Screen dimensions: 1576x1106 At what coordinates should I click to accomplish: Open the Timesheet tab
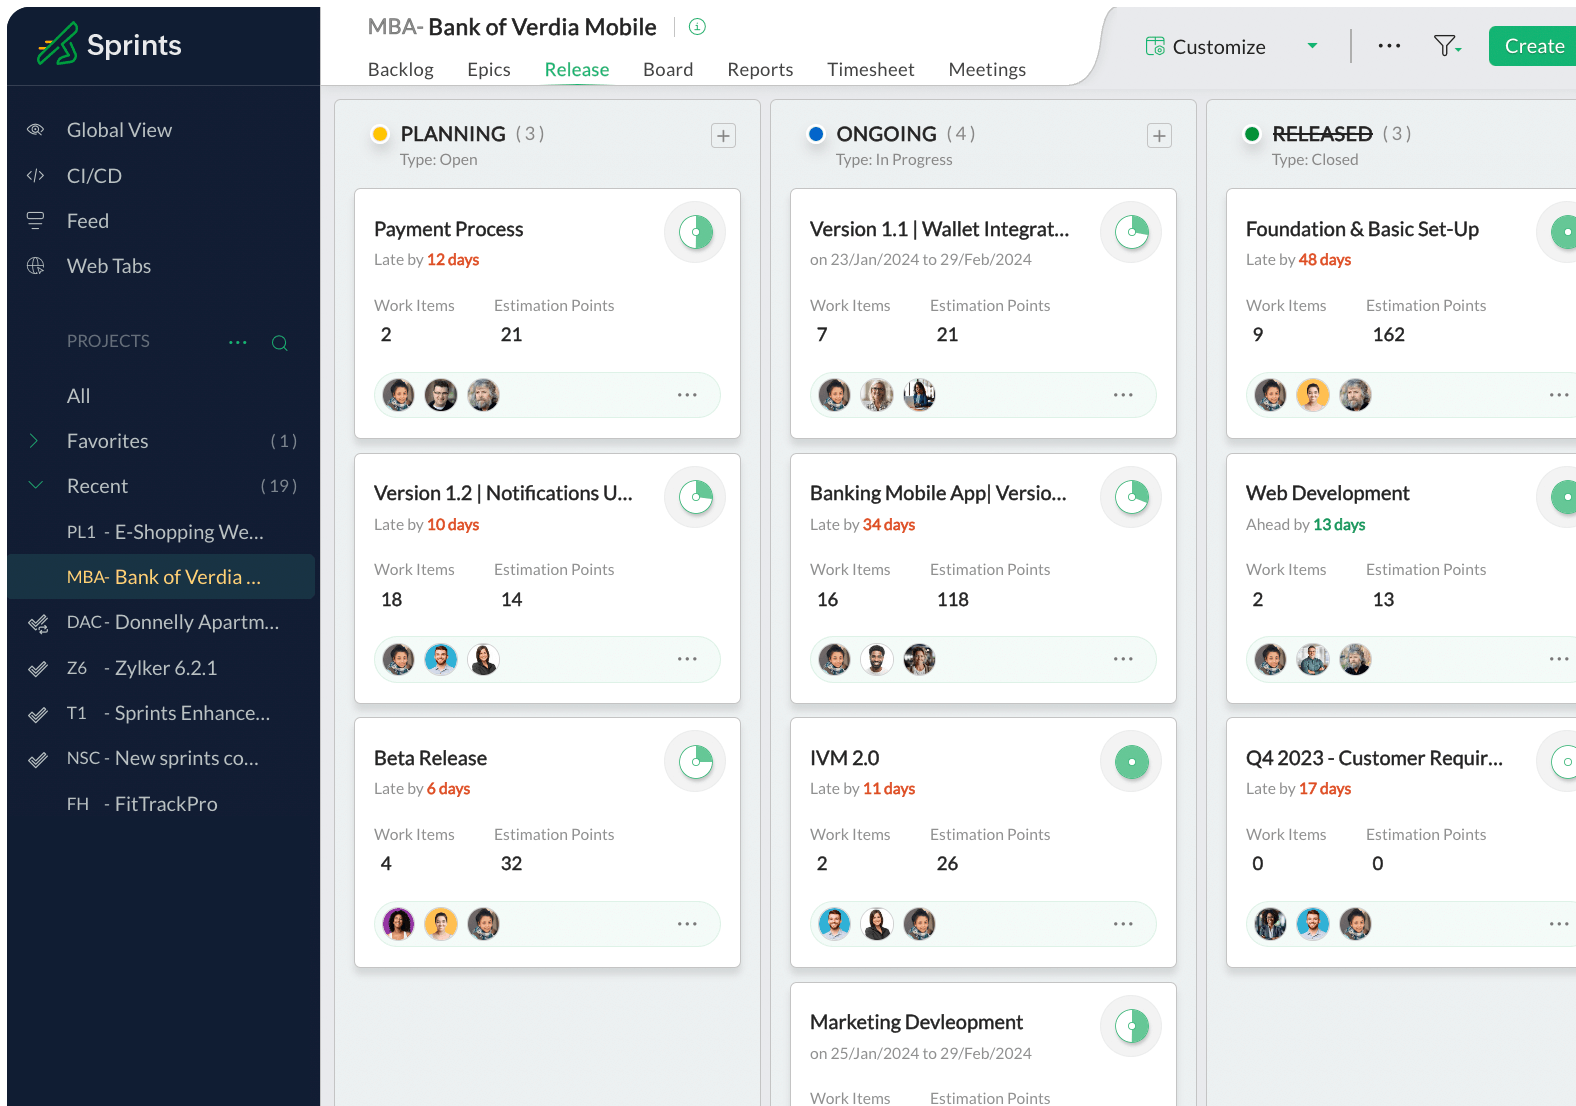pyautogui.click(x=871, y=69)
